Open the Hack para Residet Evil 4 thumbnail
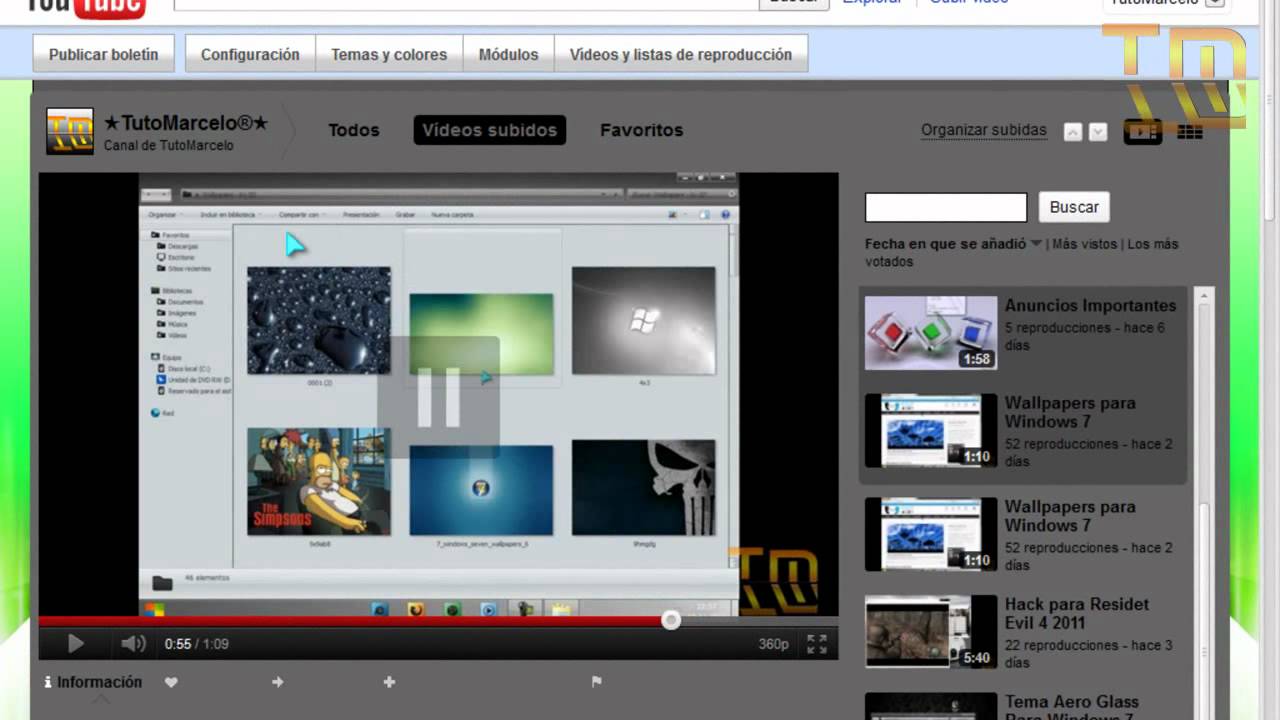 pos(931,632)
